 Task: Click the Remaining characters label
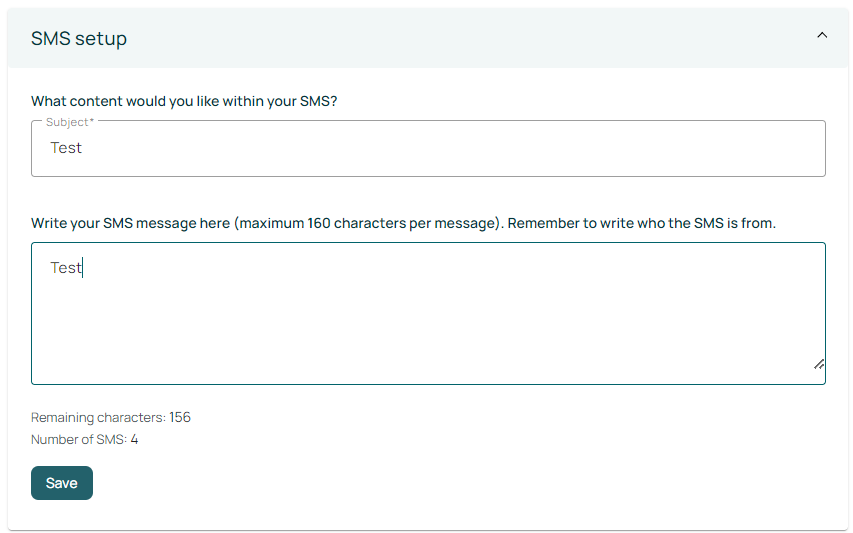tap(98, 417)
